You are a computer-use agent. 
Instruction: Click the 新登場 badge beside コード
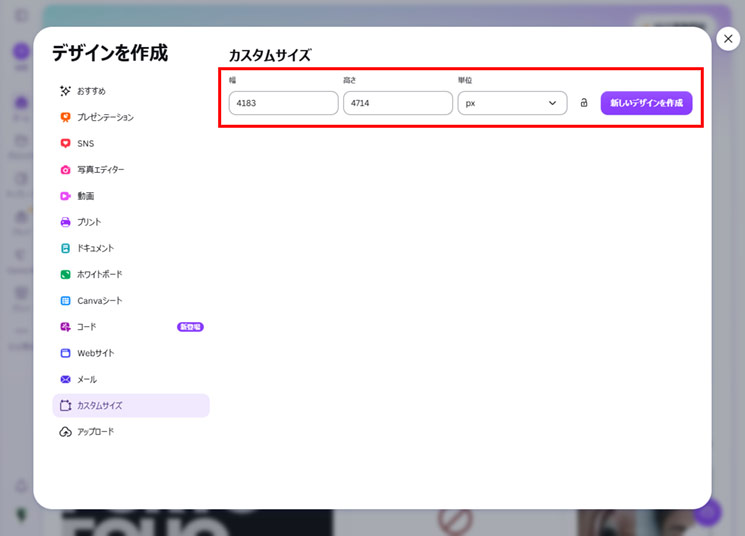point(190,327)
